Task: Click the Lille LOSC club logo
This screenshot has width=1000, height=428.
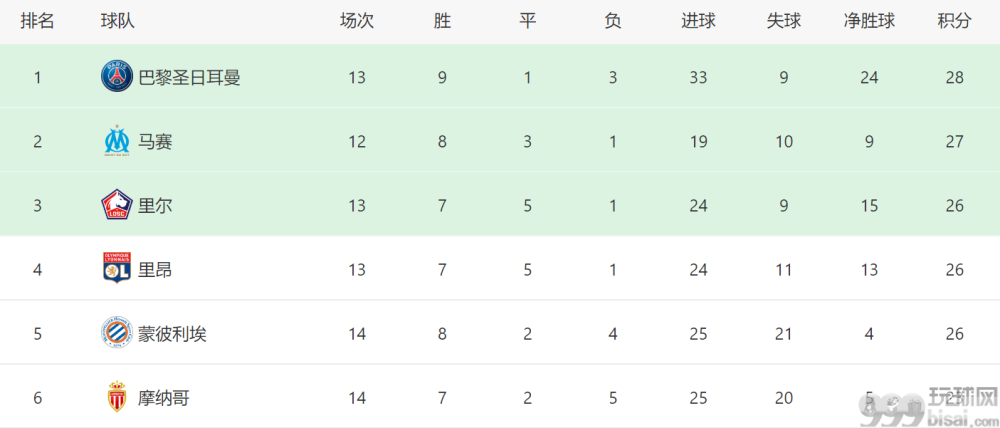Action: click(x=117, y=205)
